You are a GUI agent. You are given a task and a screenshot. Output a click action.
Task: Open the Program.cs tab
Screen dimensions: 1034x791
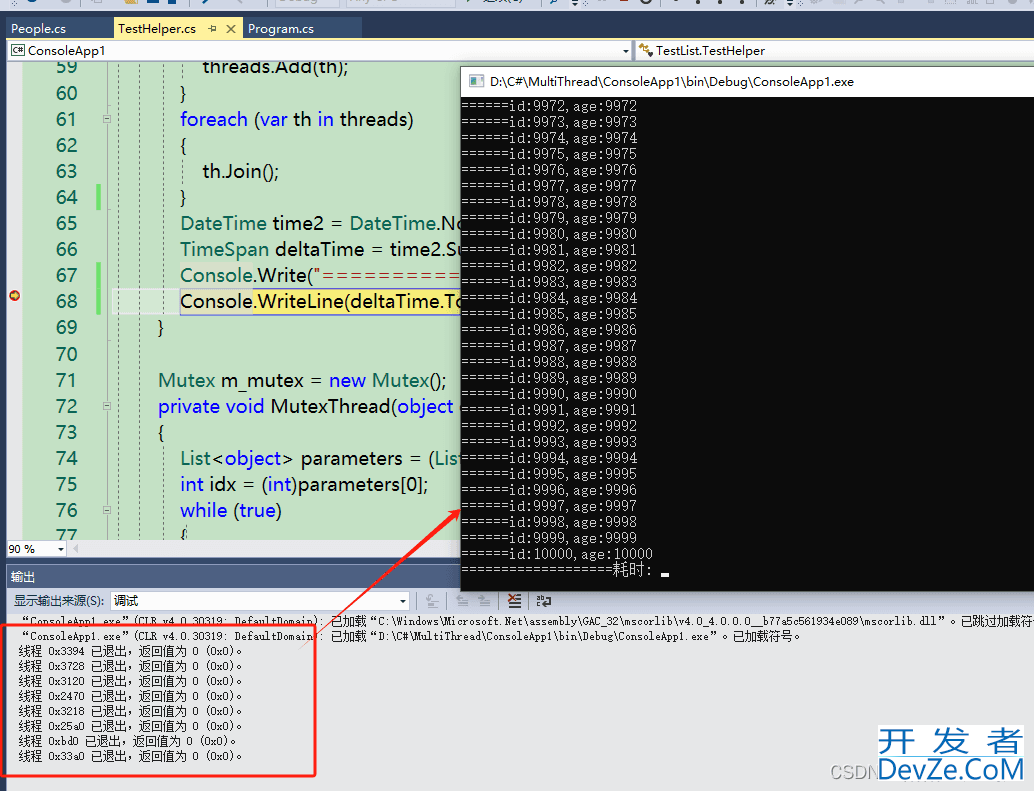click(281, 28)
